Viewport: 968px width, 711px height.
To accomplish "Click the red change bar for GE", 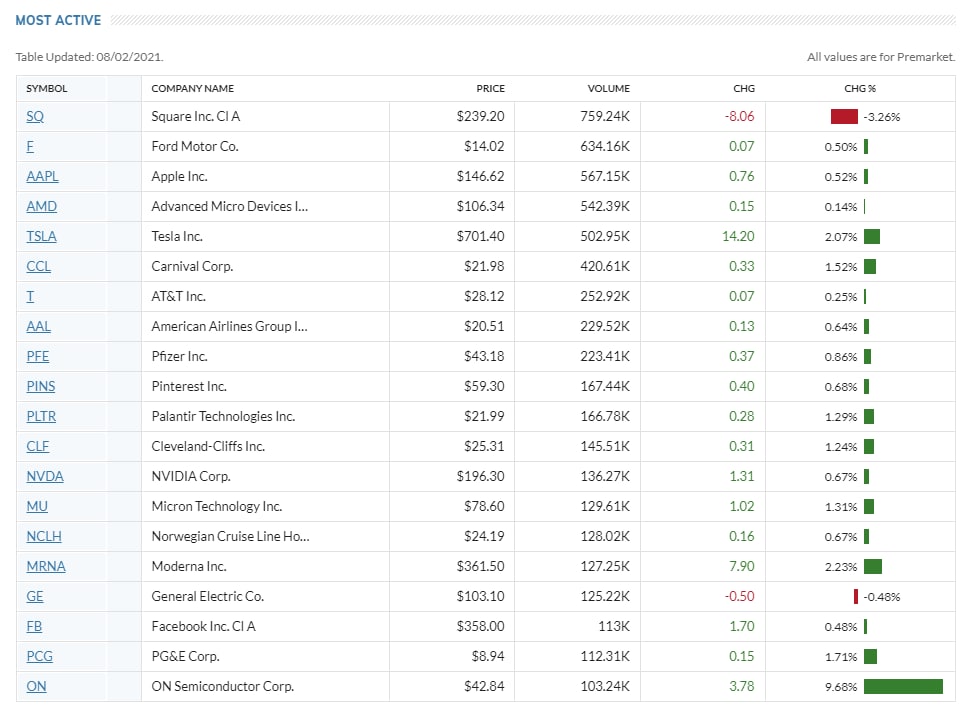I will (856, 596).
